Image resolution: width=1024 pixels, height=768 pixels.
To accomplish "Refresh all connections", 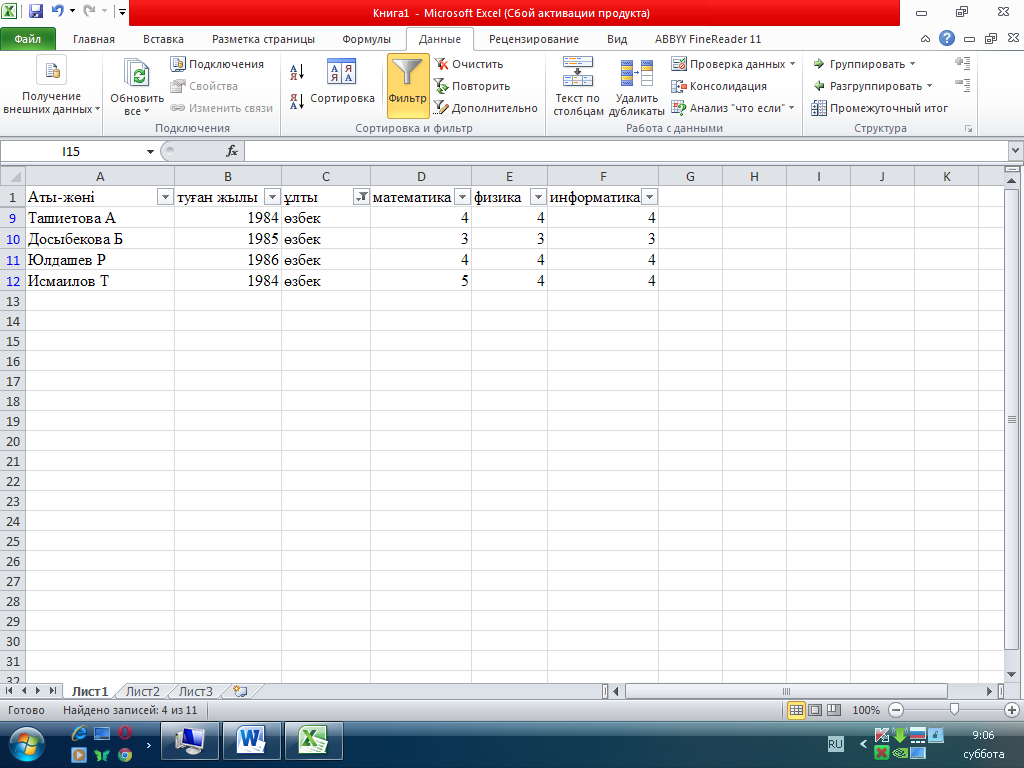I will 137,88.
